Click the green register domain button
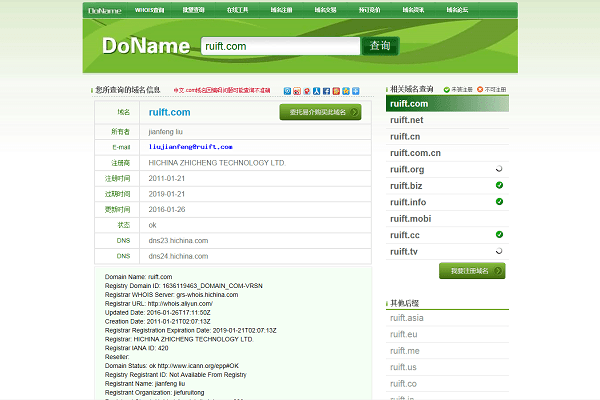600x400 pixels. click(472, 271)
